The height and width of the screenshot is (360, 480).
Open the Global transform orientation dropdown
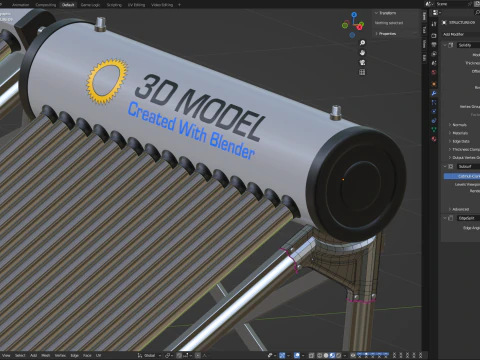tap(150, 355)
